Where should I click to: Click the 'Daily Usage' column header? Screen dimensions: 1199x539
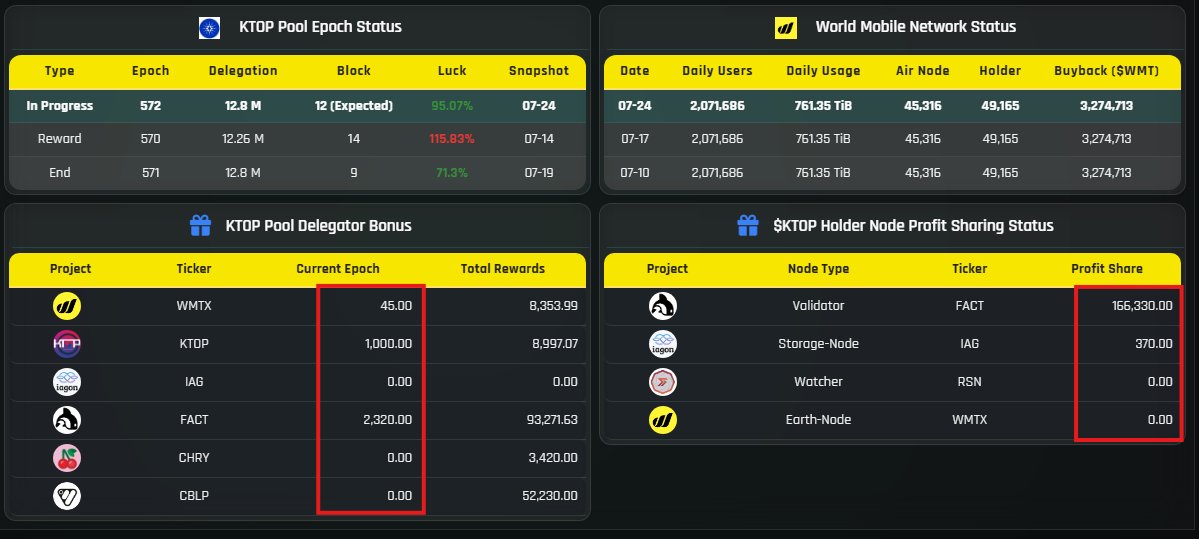pyautogui.click(x=824, y=70)
